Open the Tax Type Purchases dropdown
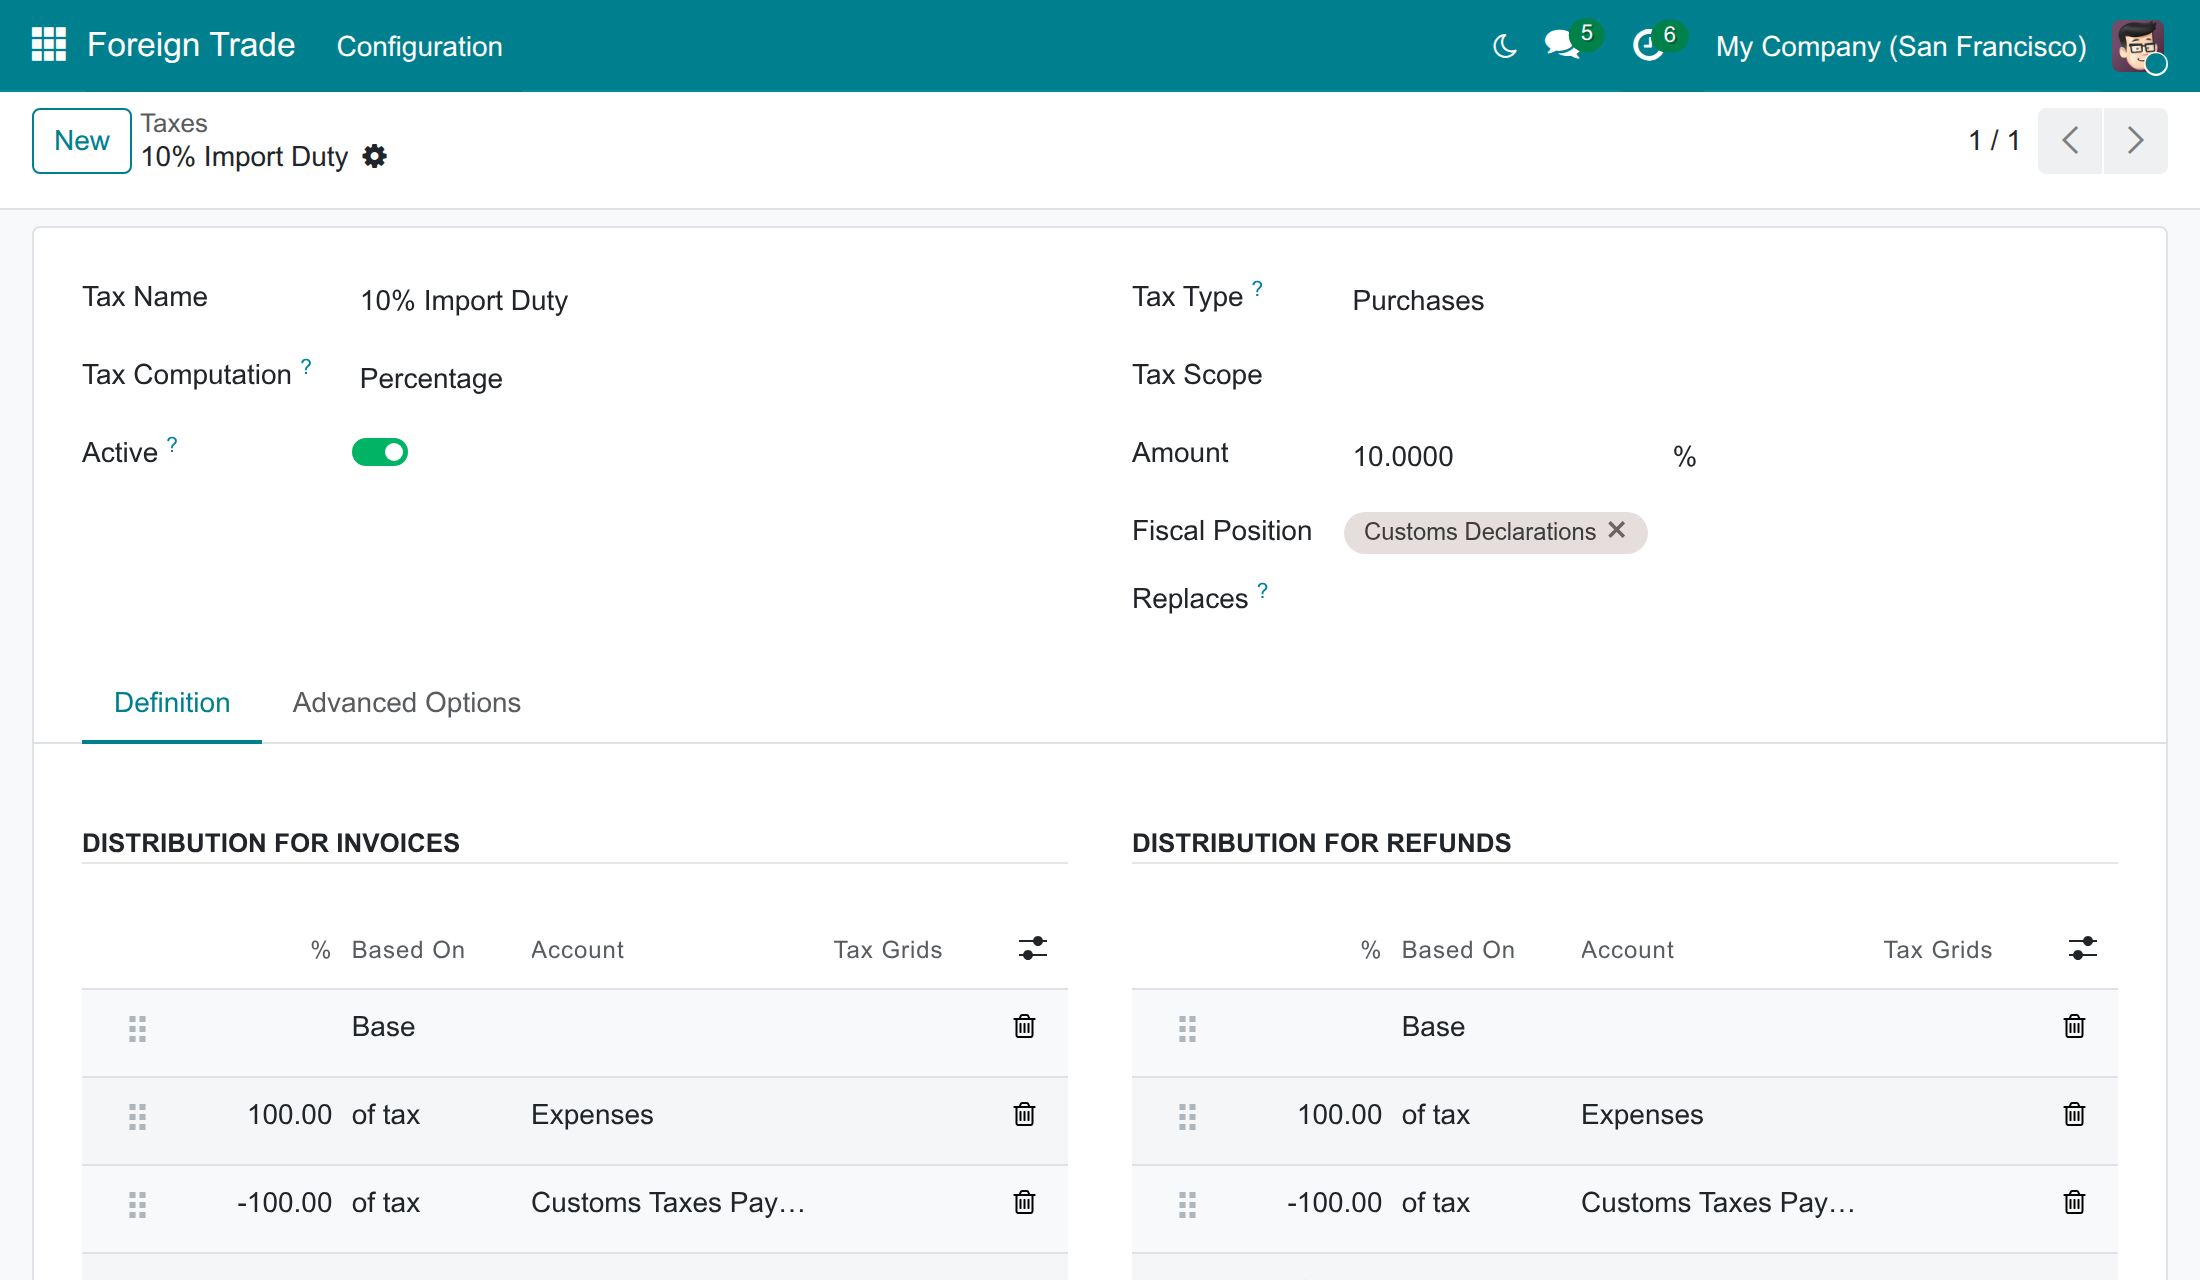Image resolution: width=2200 pixels, height=1280 pixels. pos(1730,300)
